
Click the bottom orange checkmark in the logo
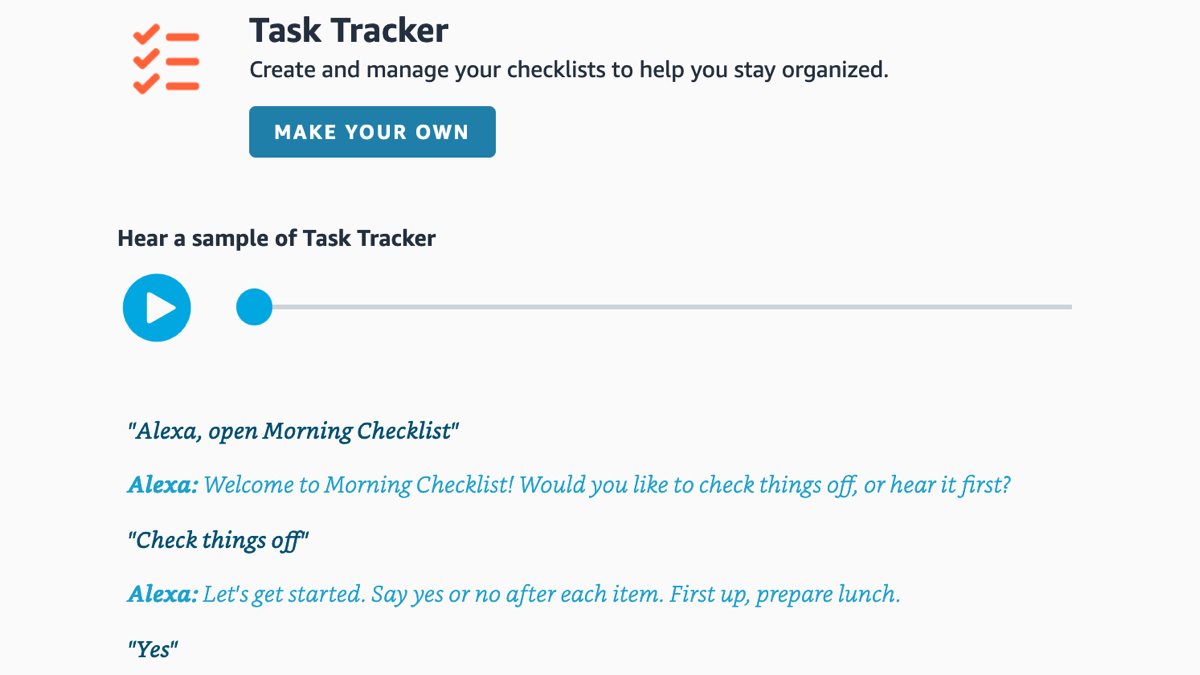point(146,85)
